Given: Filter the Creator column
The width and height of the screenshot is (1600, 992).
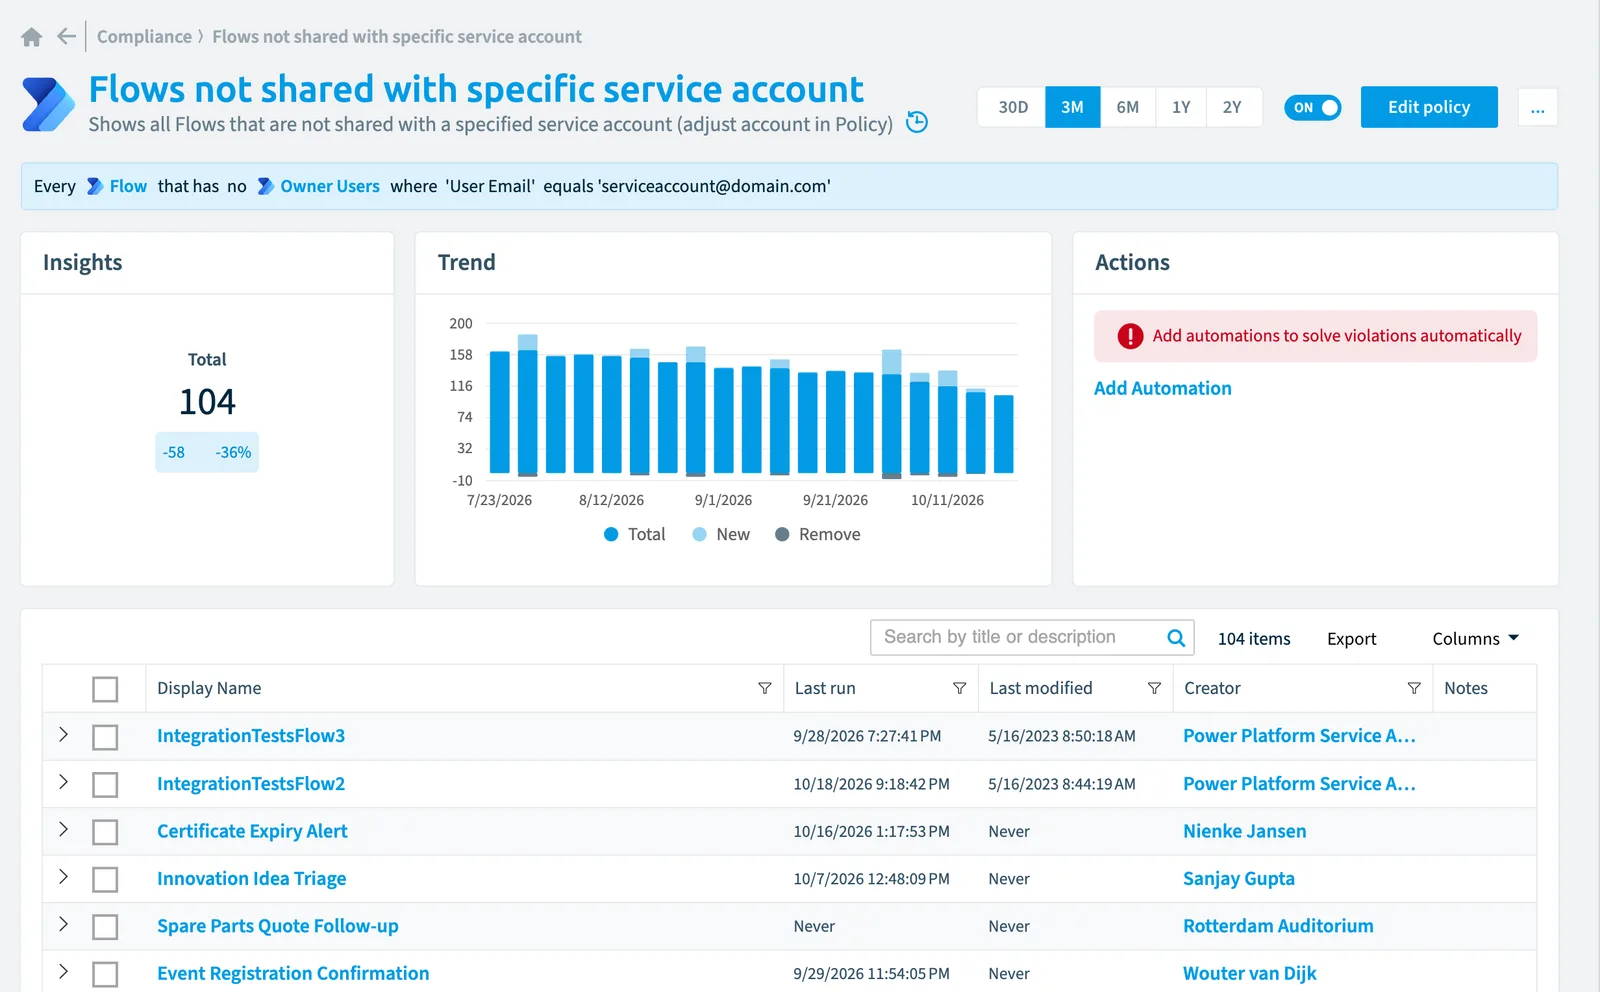Looking at the screenshot, I should [1414, 688].
